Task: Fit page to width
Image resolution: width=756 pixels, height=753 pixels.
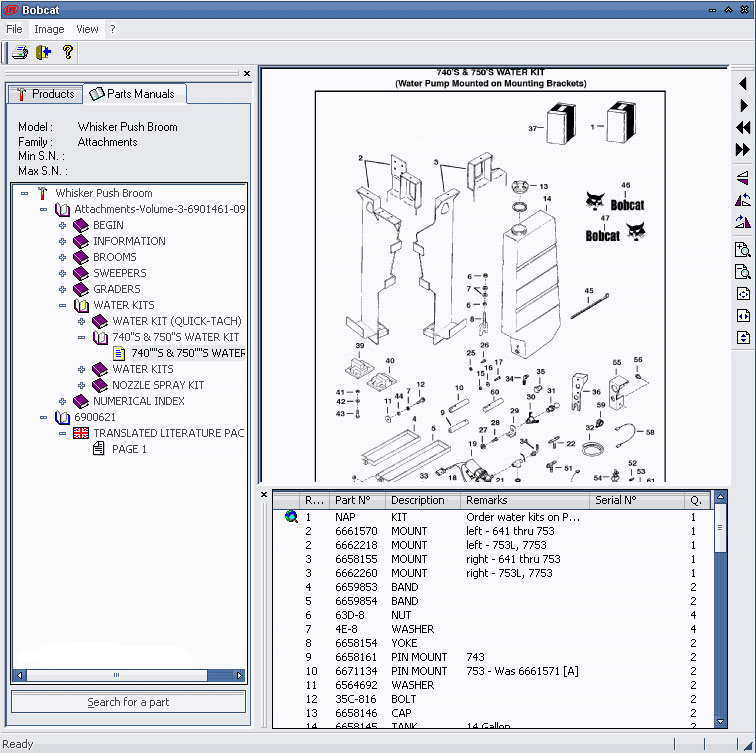Action: click(x=743, y=316)
